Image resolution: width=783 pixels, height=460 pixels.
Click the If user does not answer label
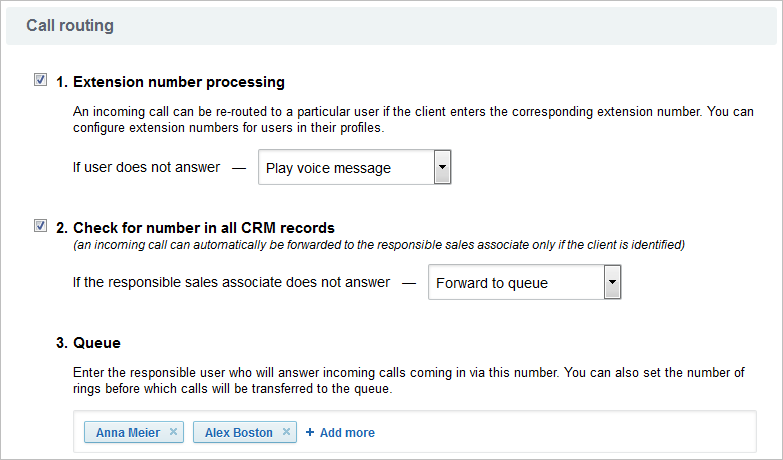146,167
